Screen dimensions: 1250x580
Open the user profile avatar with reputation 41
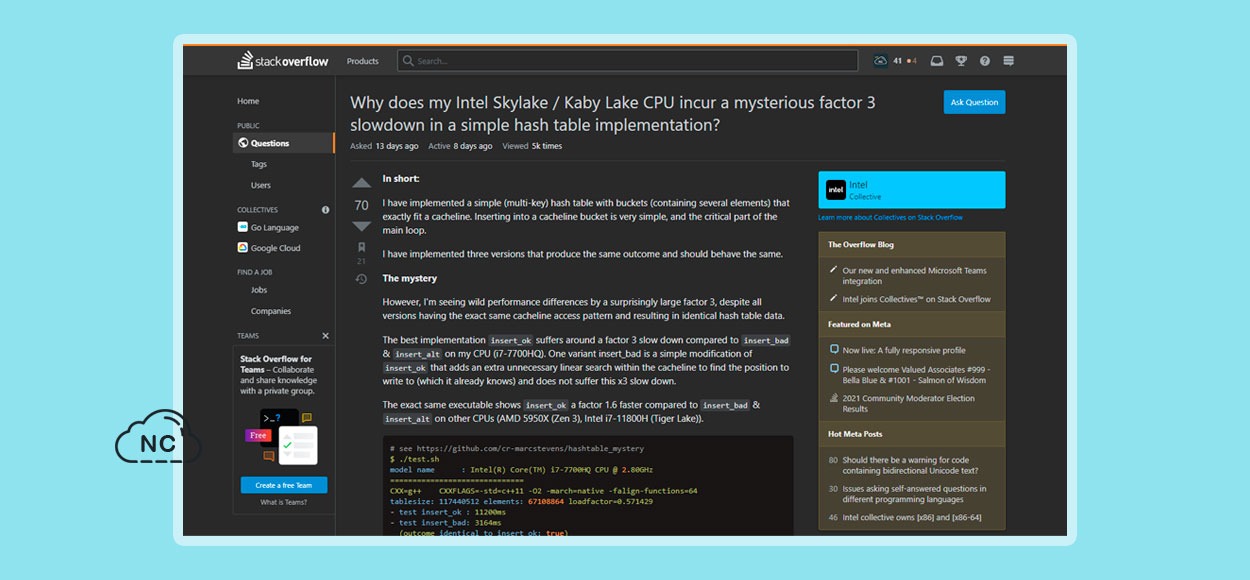(x=880, y=61)
